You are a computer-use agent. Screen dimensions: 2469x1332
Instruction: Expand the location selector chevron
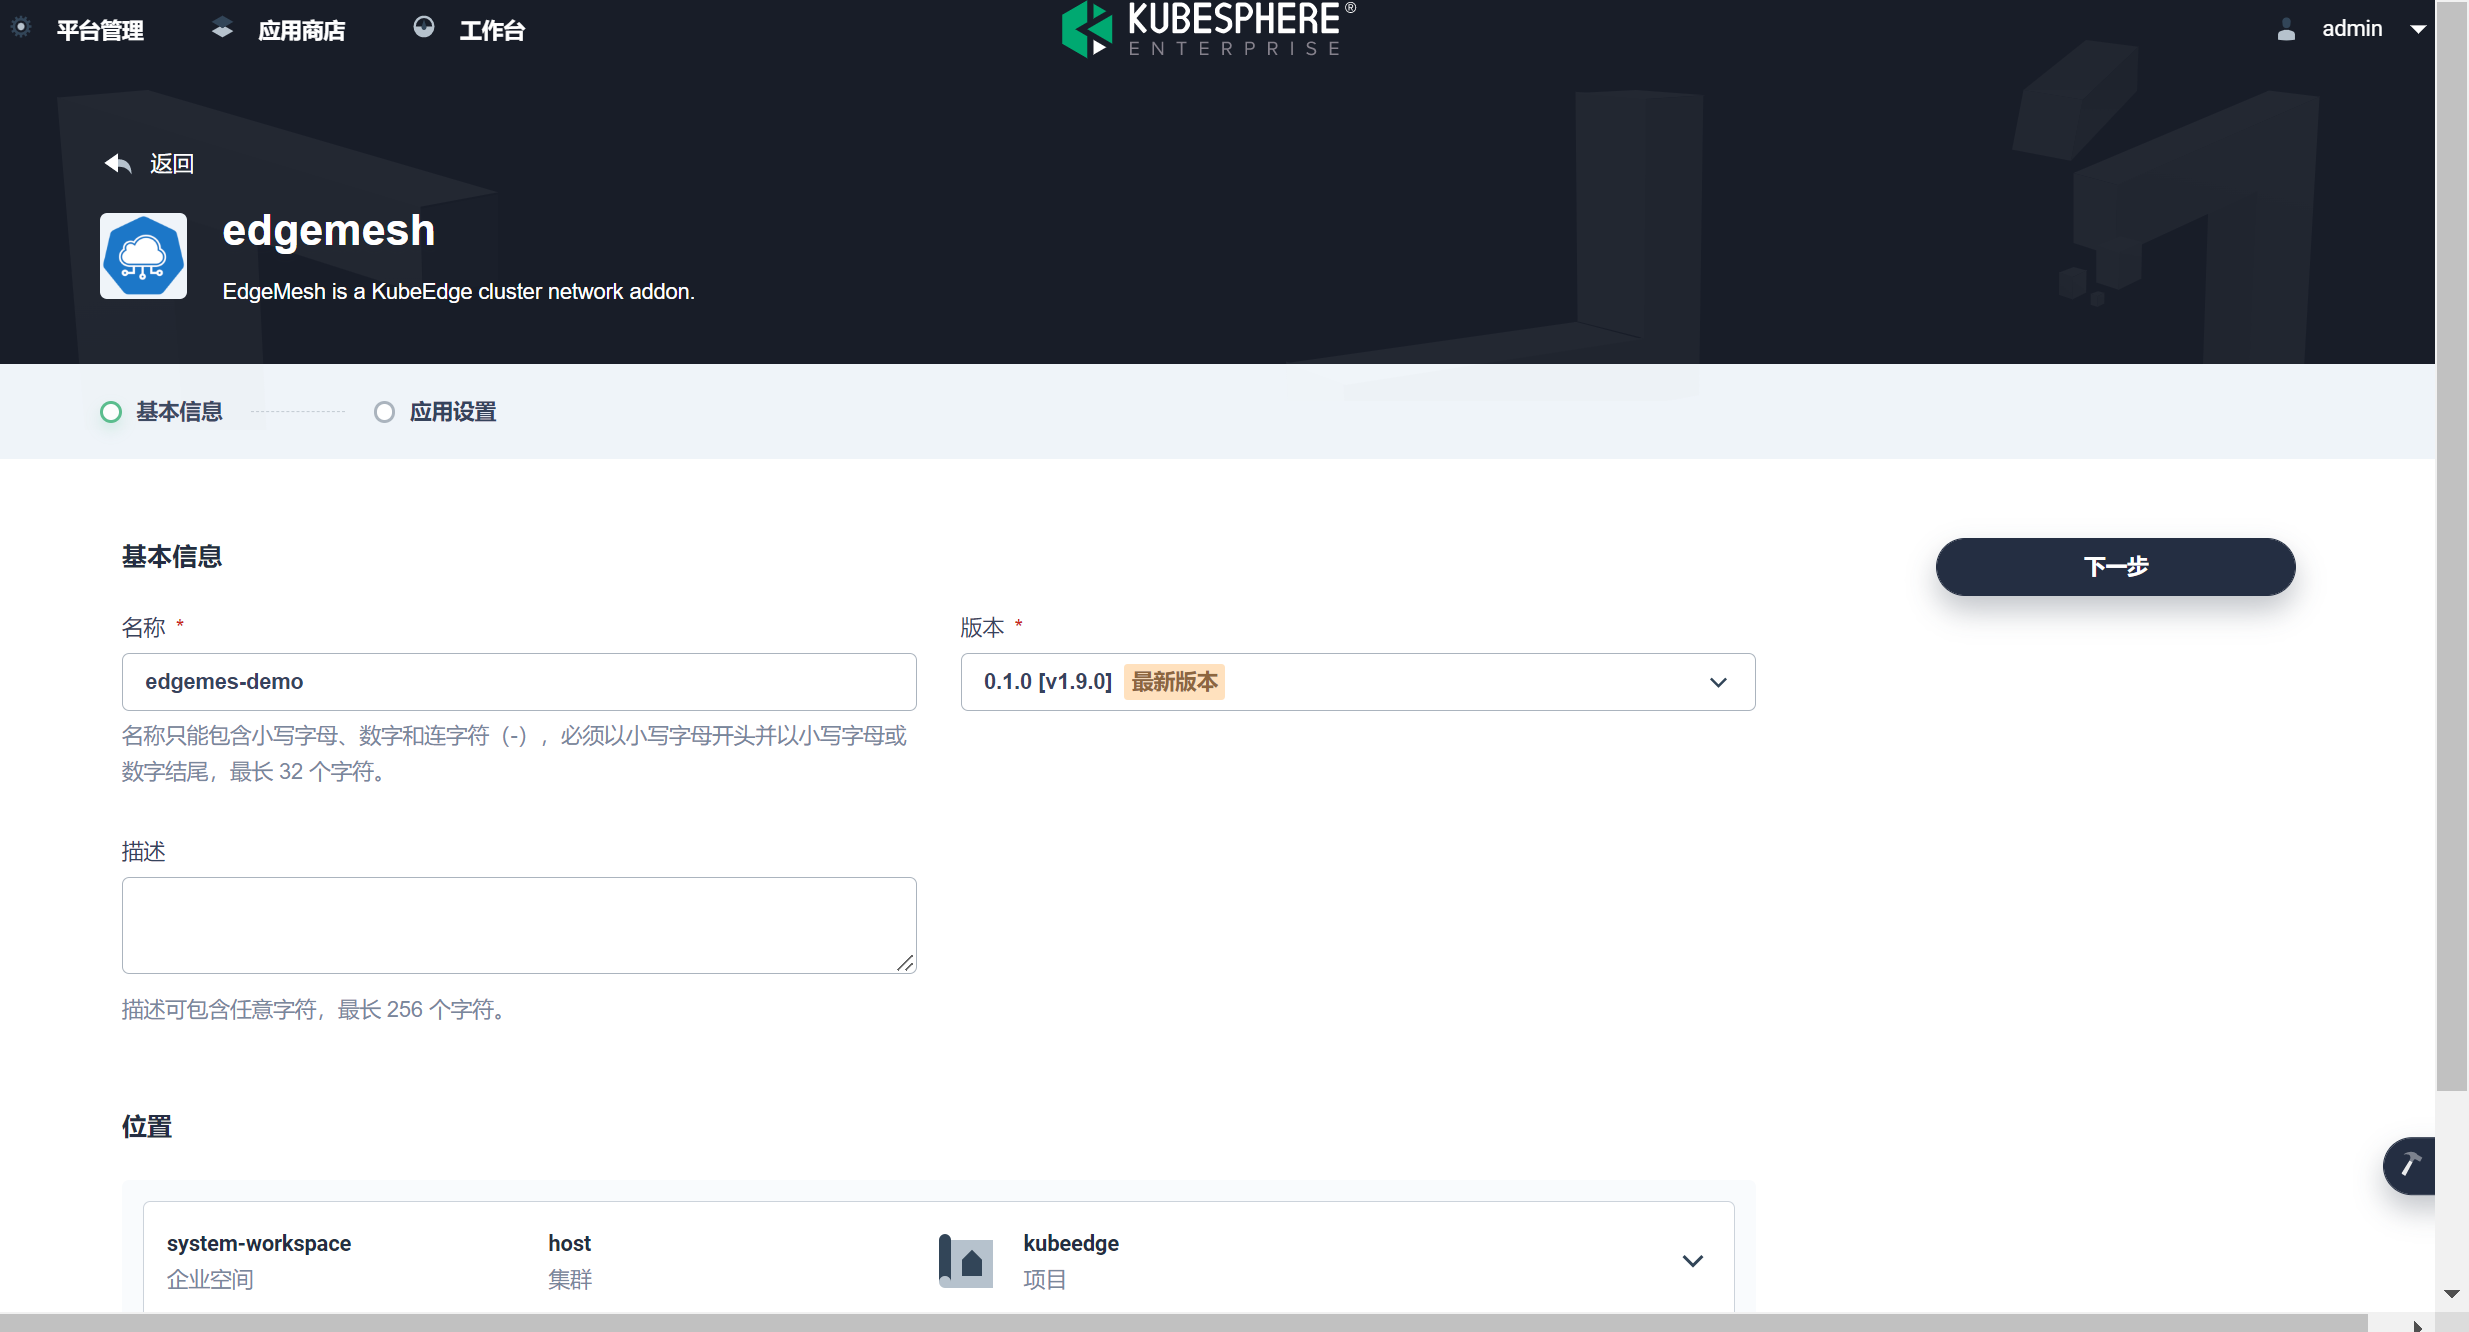tap(1692, 1260)
